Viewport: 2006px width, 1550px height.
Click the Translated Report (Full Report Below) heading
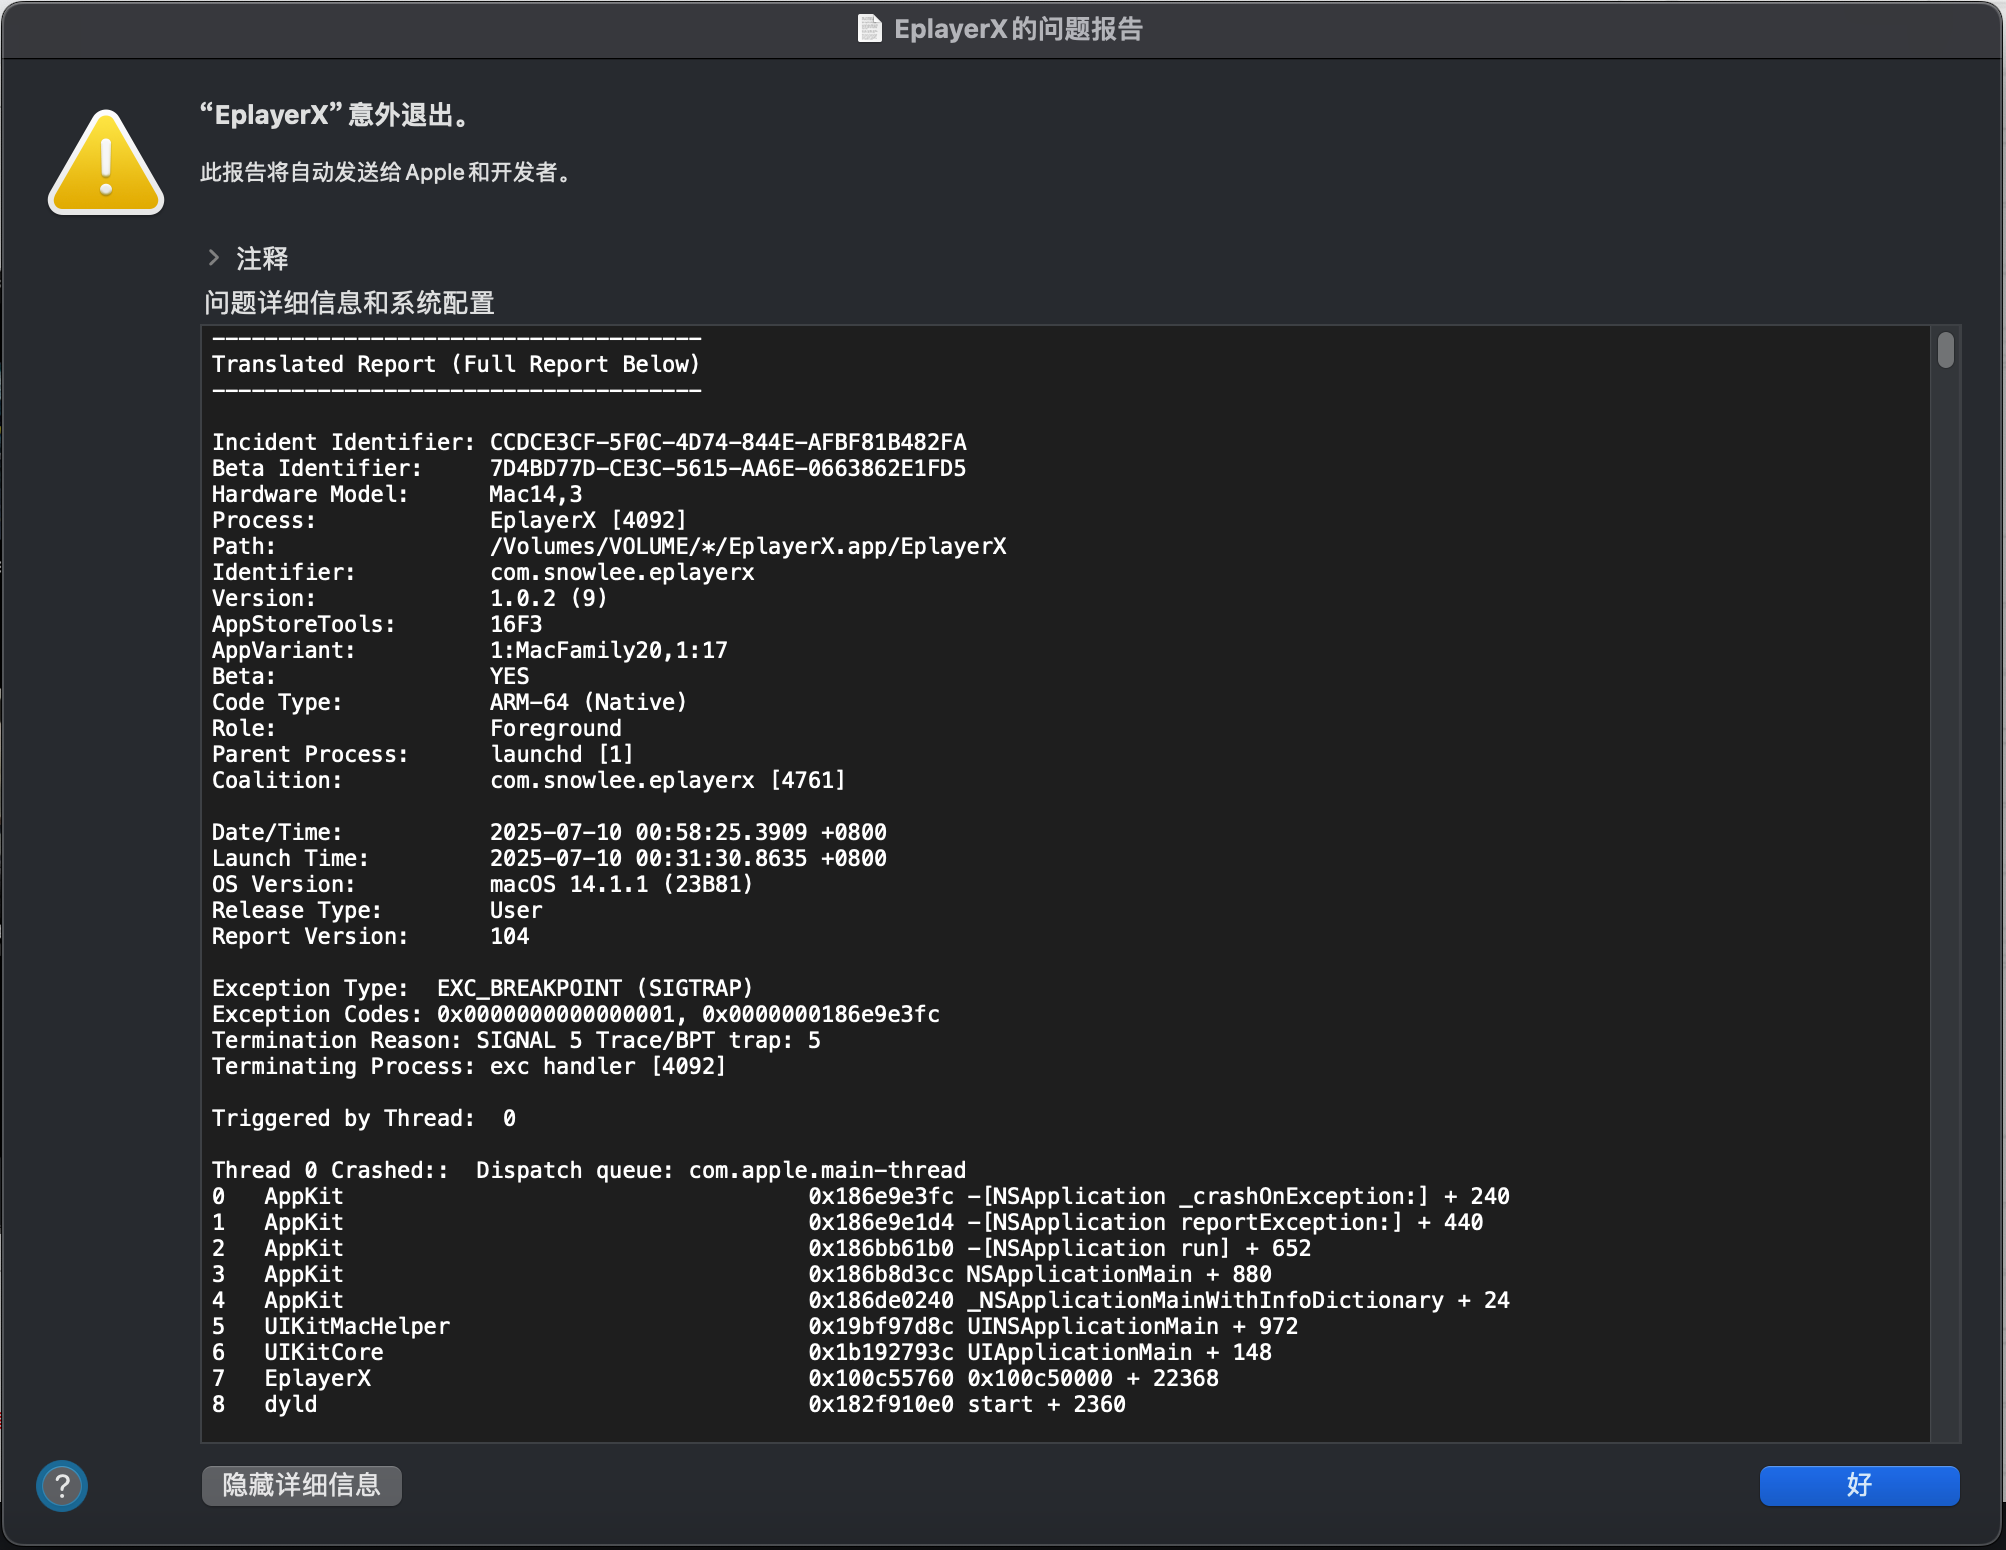click(x=456, y=364)
